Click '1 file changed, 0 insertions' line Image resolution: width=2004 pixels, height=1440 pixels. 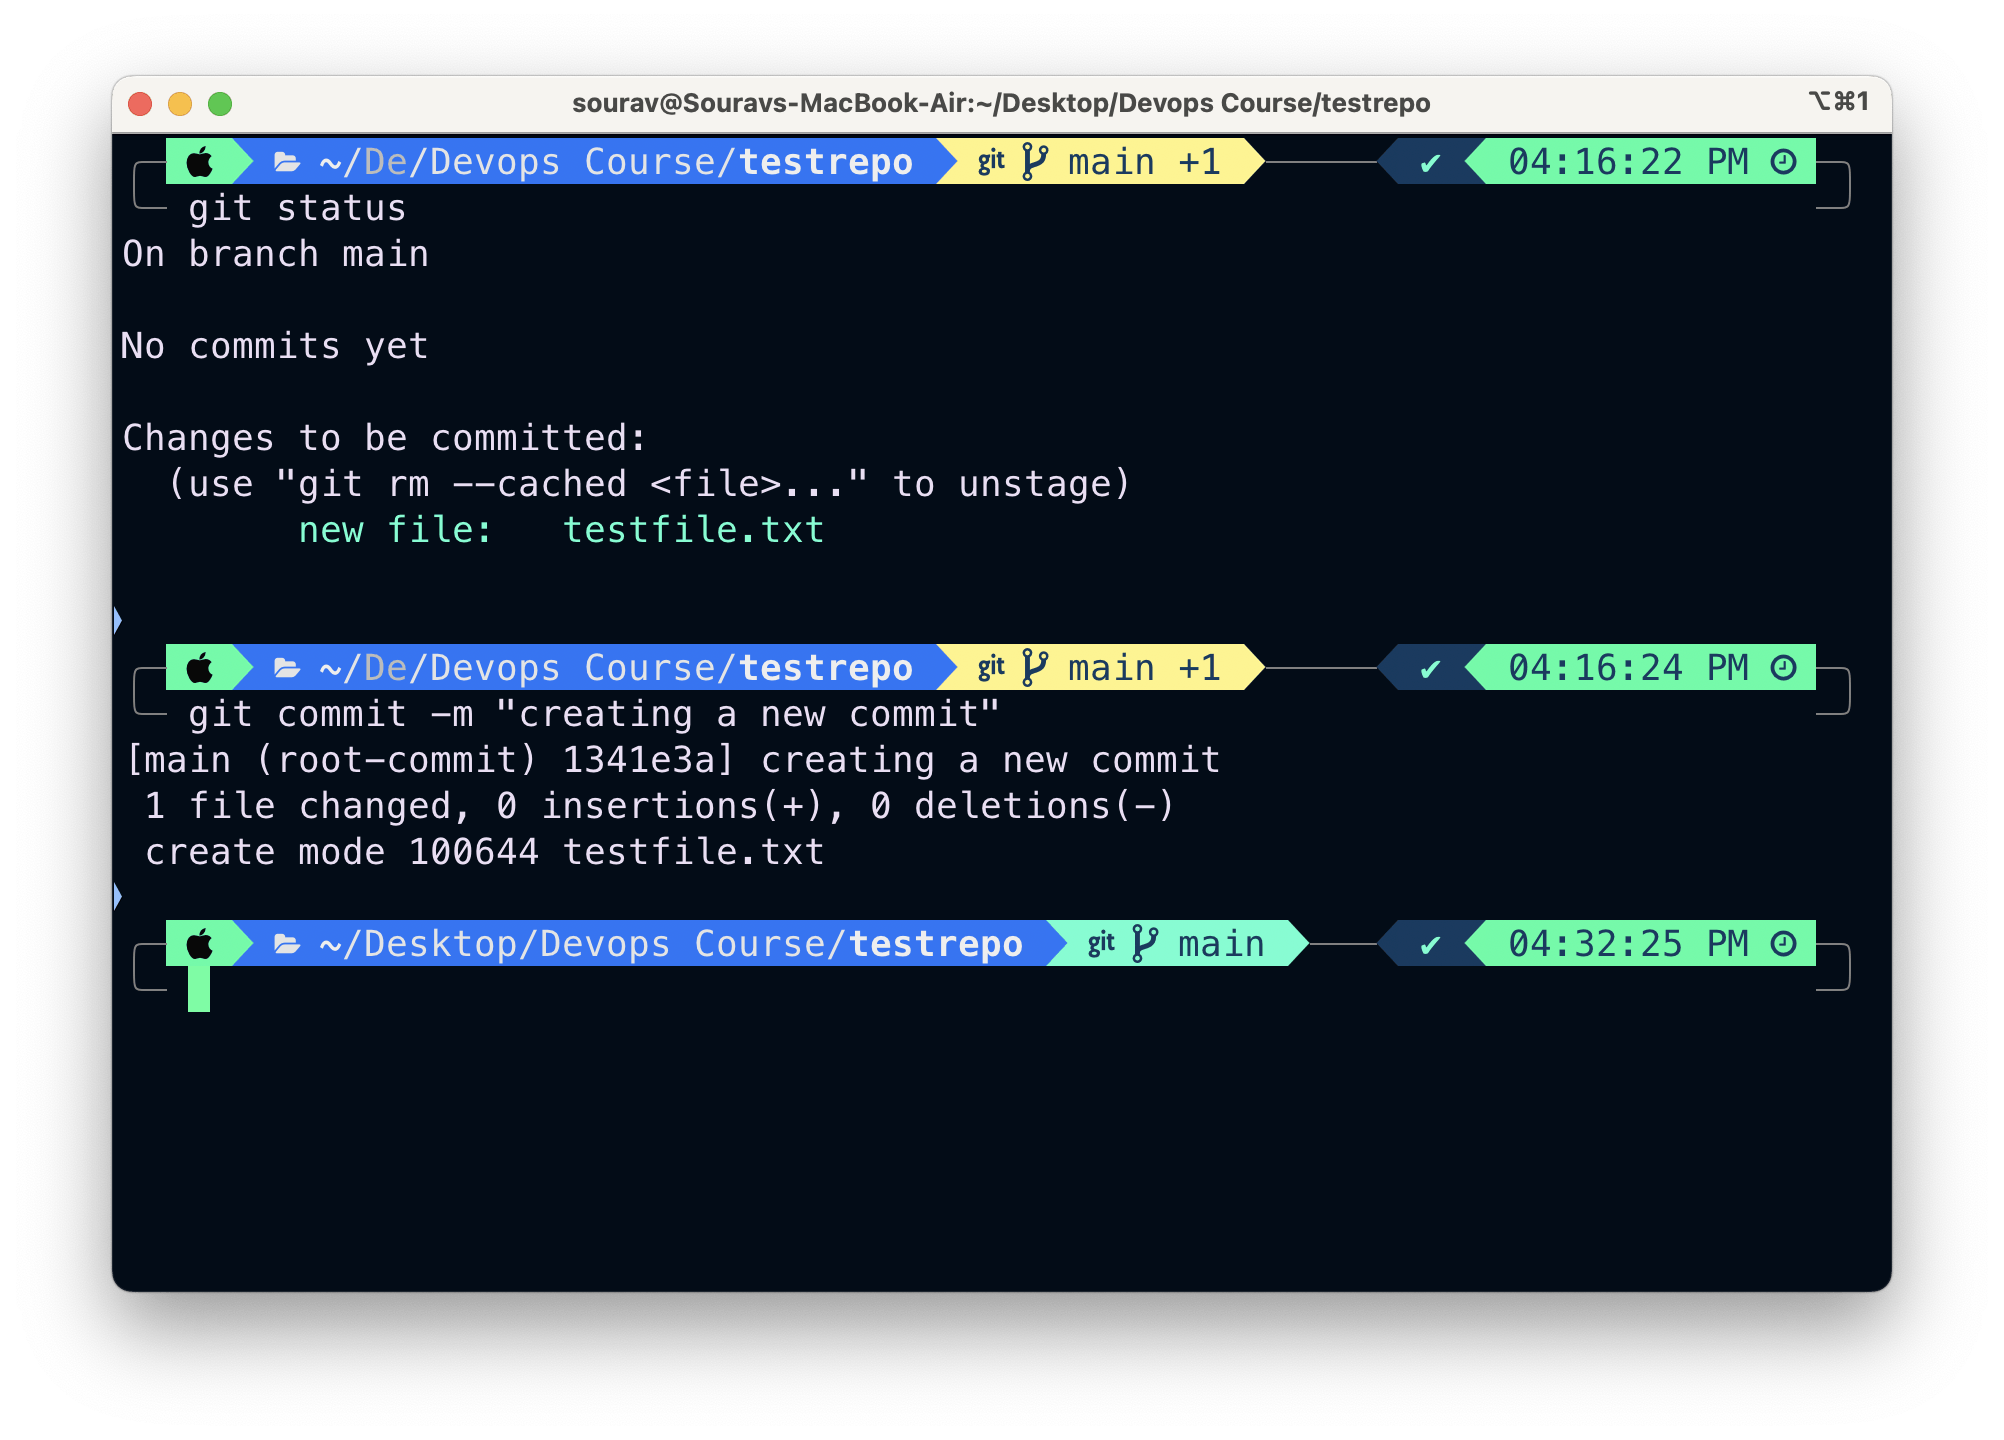[x=660, y=807]
